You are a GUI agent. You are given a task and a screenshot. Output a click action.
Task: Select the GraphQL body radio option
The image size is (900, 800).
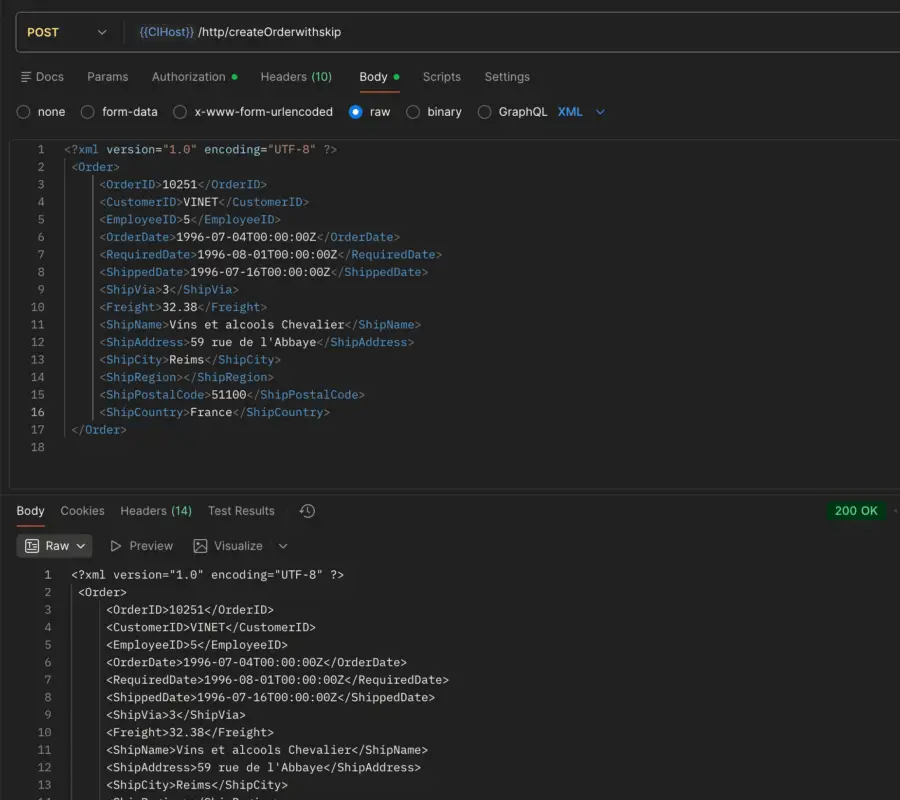tap(485, 112)
